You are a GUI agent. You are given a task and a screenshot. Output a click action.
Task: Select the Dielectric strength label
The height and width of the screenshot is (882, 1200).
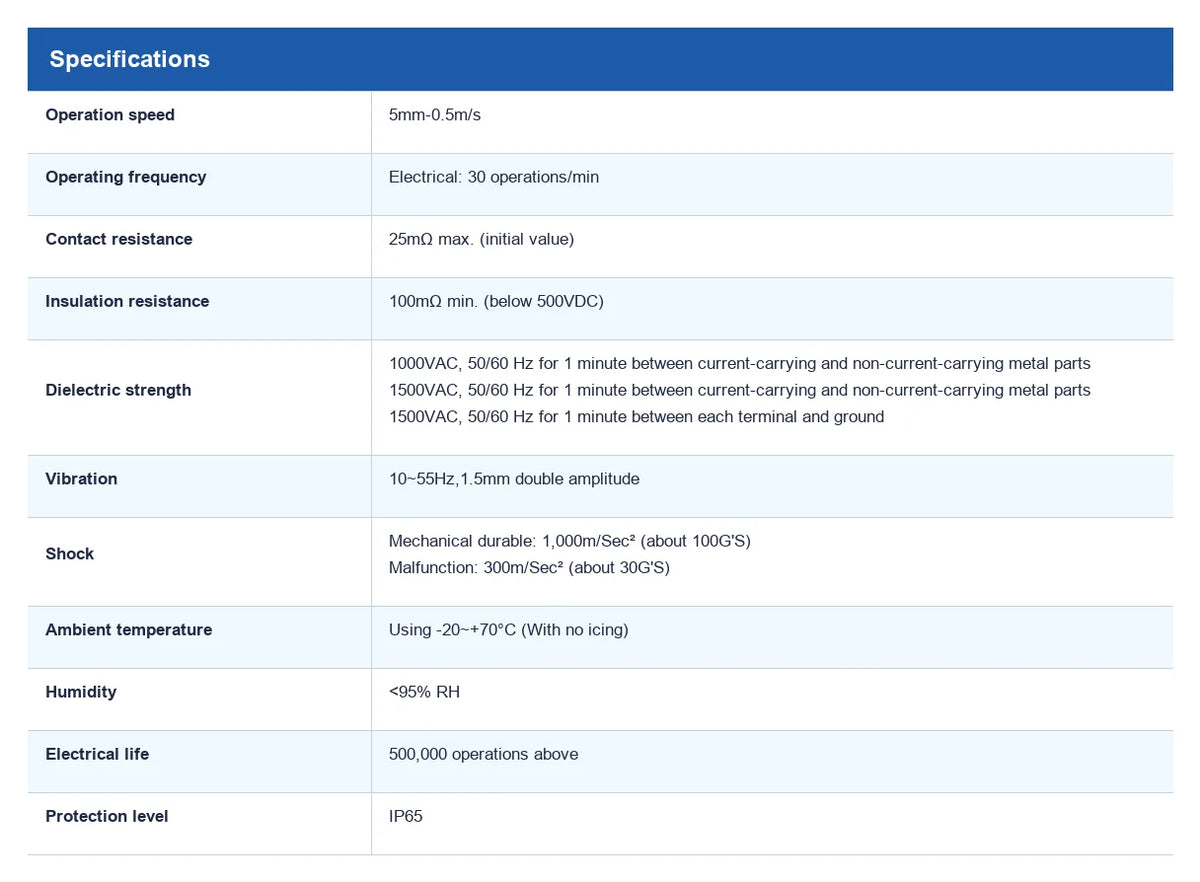click(118, 390)
